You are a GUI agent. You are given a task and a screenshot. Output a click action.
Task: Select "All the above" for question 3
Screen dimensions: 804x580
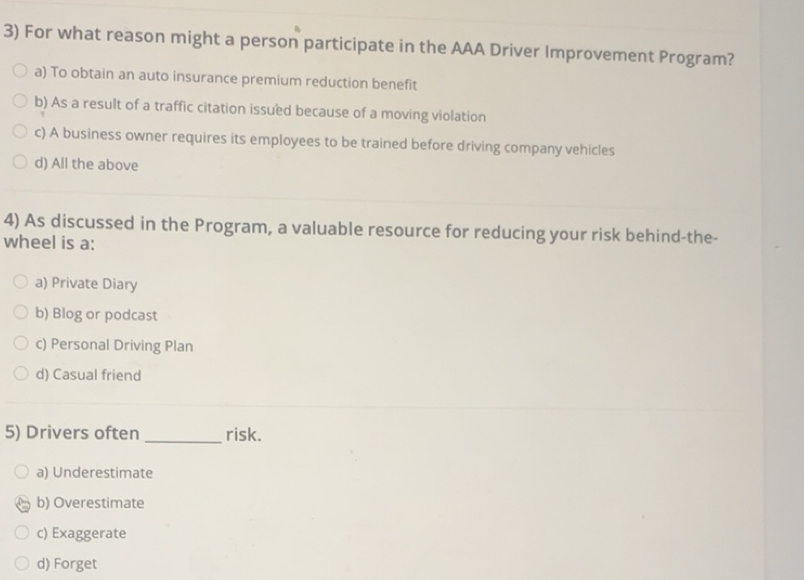(x=19, y=164)
